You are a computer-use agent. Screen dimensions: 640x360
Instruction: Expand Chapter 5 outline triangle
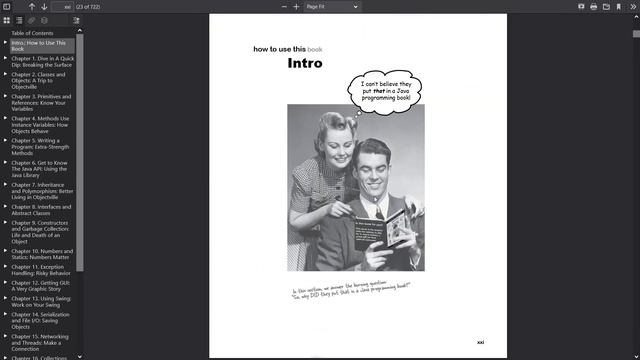(x=5, y=140)
